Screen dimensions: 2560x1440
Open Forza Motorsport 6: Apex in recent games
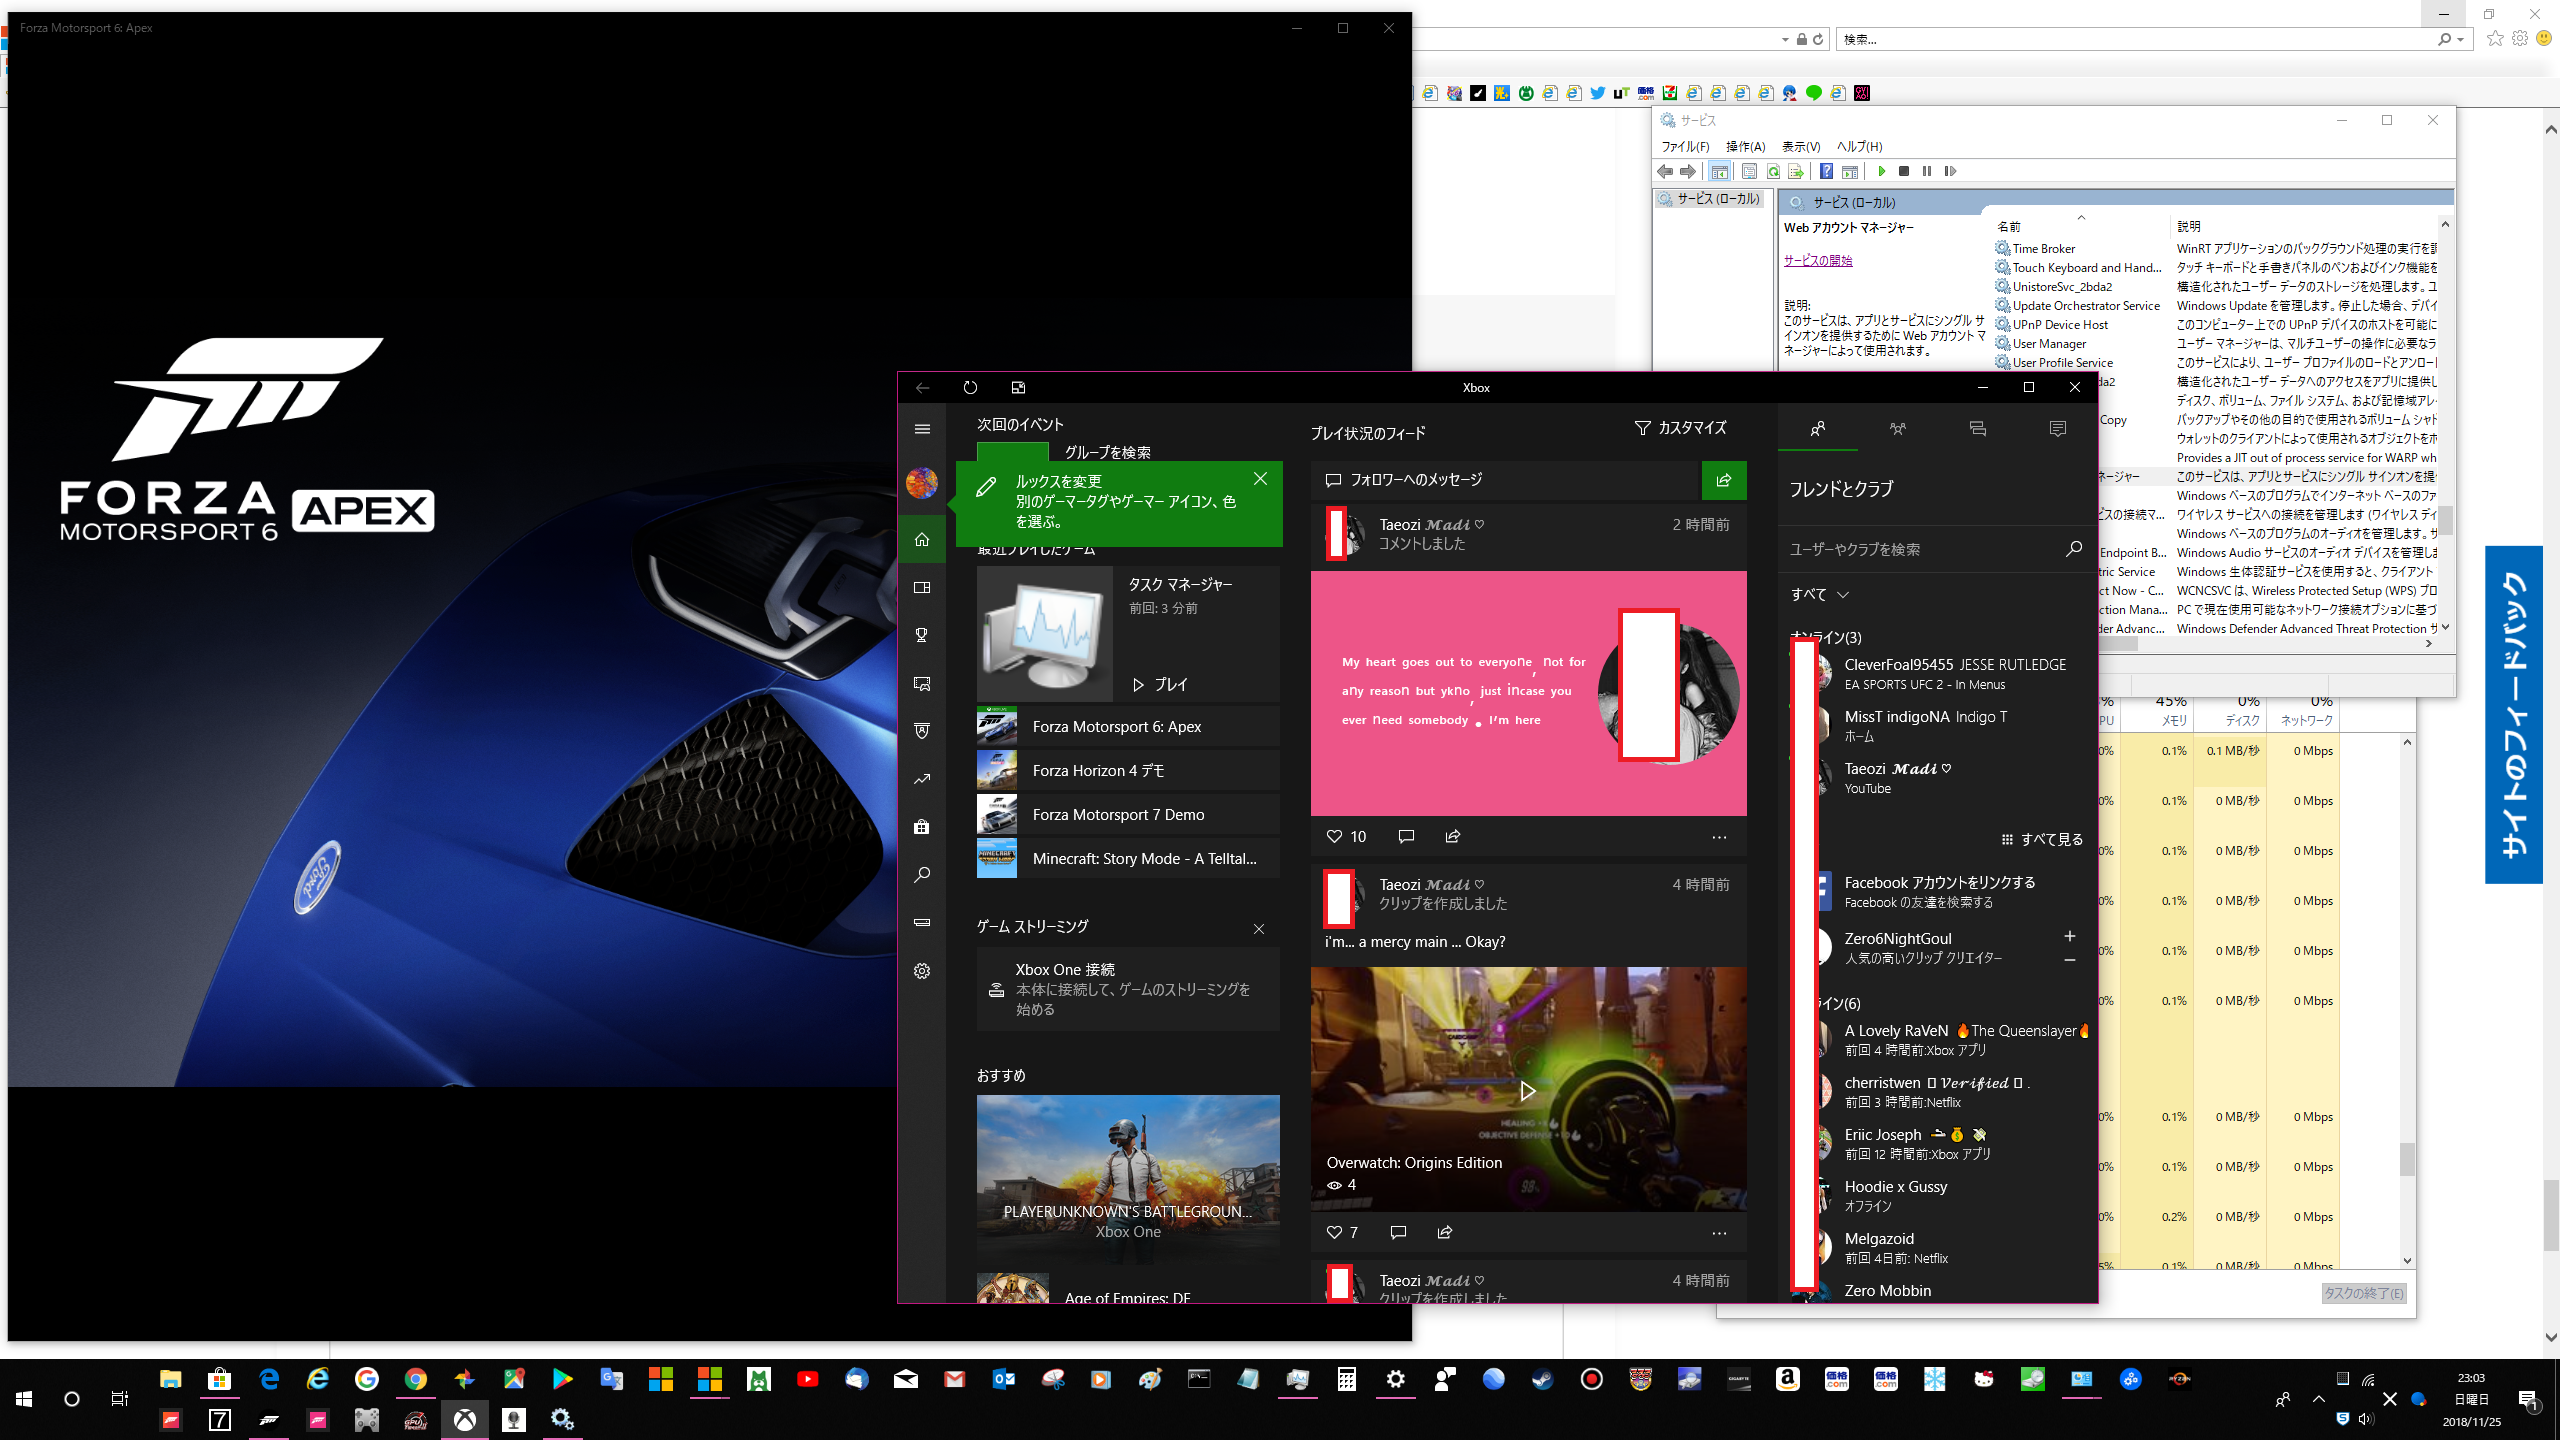(x=1128, y=727)
